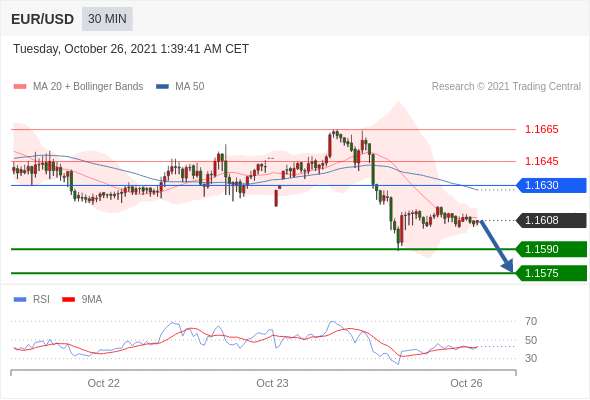
Task: Click the Research © 2021 Trading Central credit
Action: pyautogui.click(x=506, y=87)
